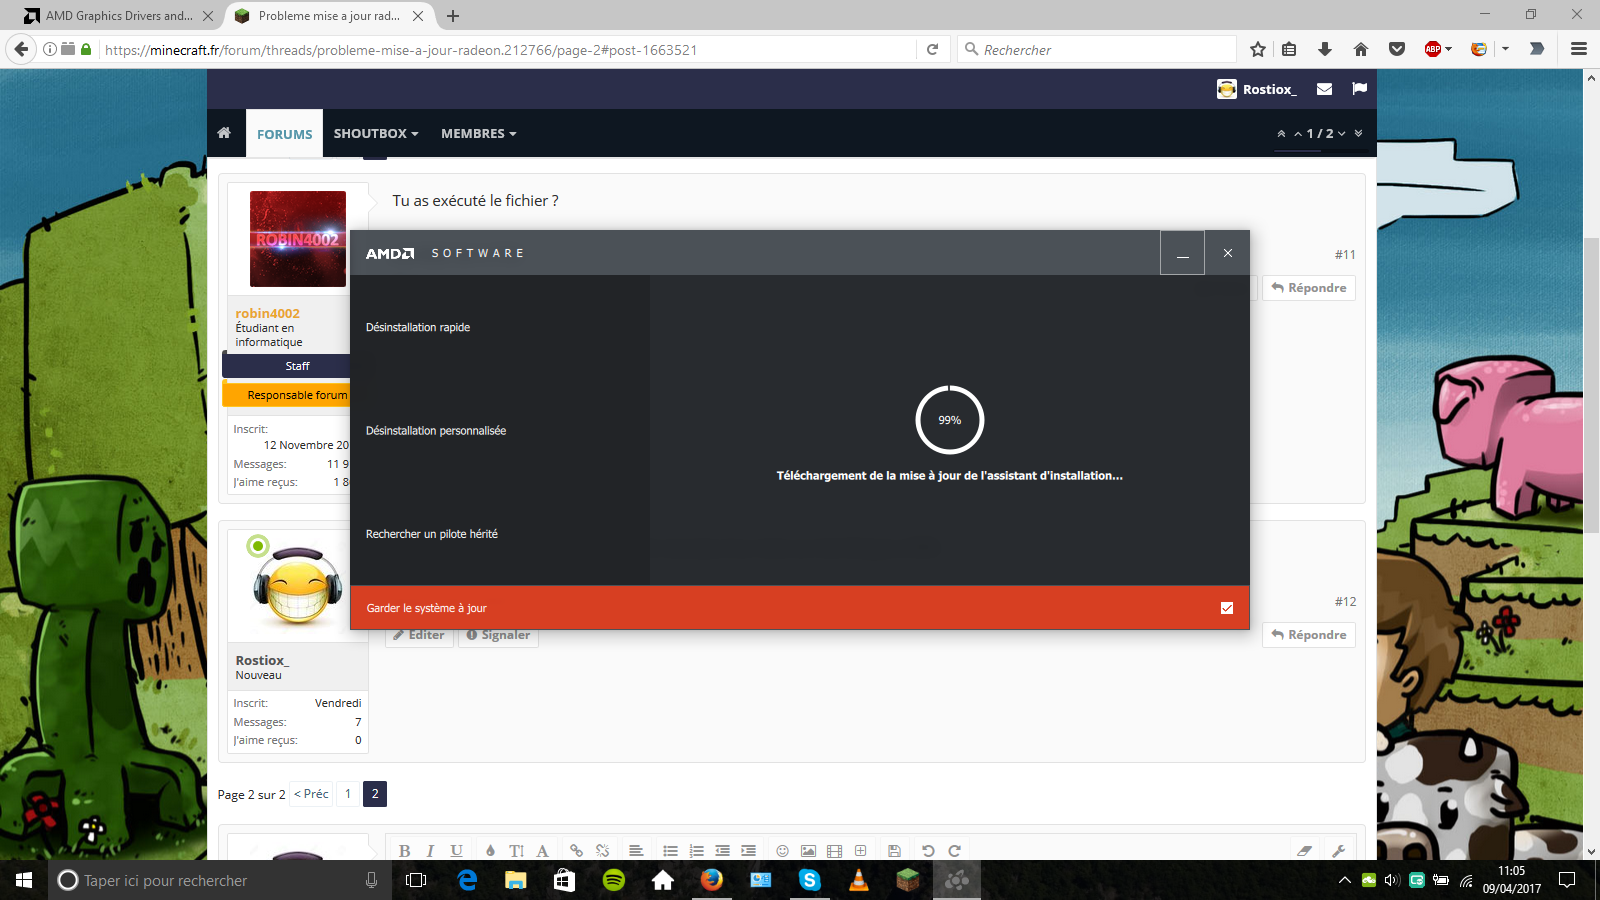Expand the SHOUTBOX dropdown menu
The image size is (1600, 900).
[x=376, y=133]
